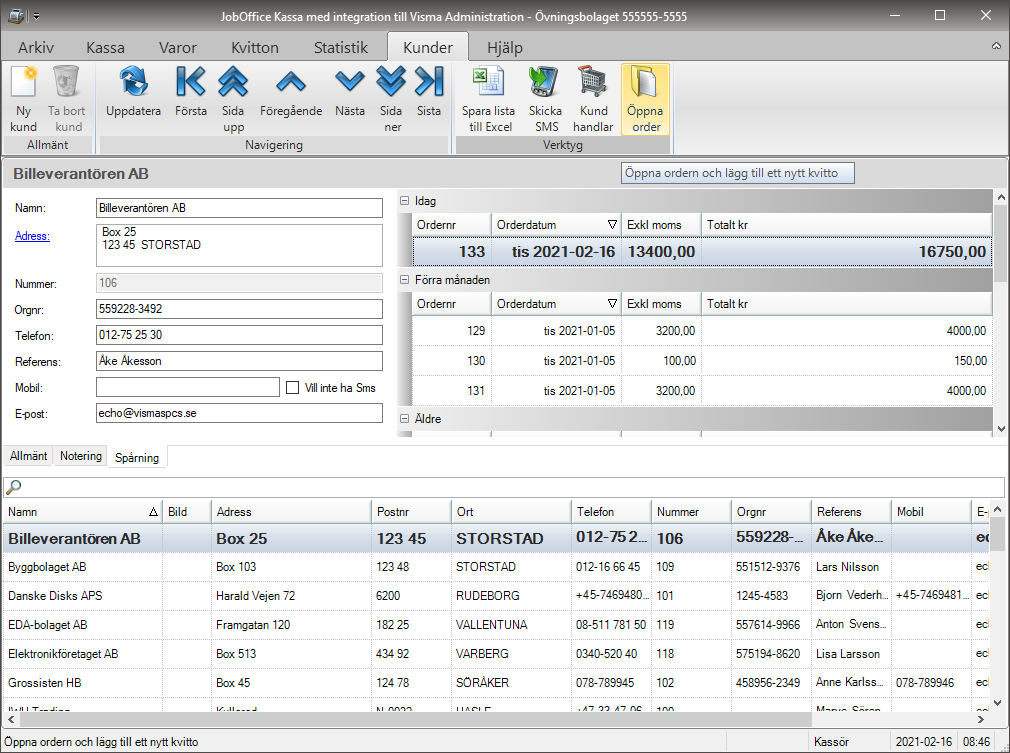Open the Kund handlar cart icon
Screen dimensions: 1010x753
593,99
